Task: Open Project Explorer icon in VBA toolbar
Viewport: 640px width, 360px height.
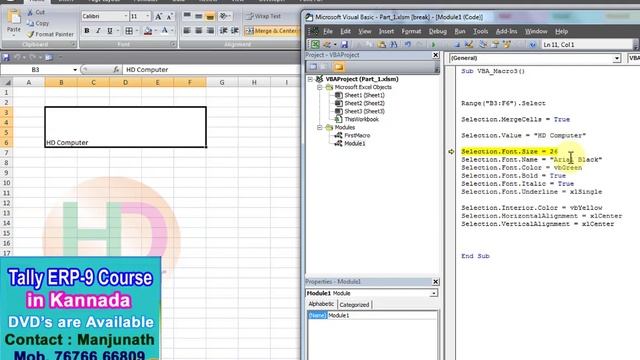Action: (x=483, y=44)
